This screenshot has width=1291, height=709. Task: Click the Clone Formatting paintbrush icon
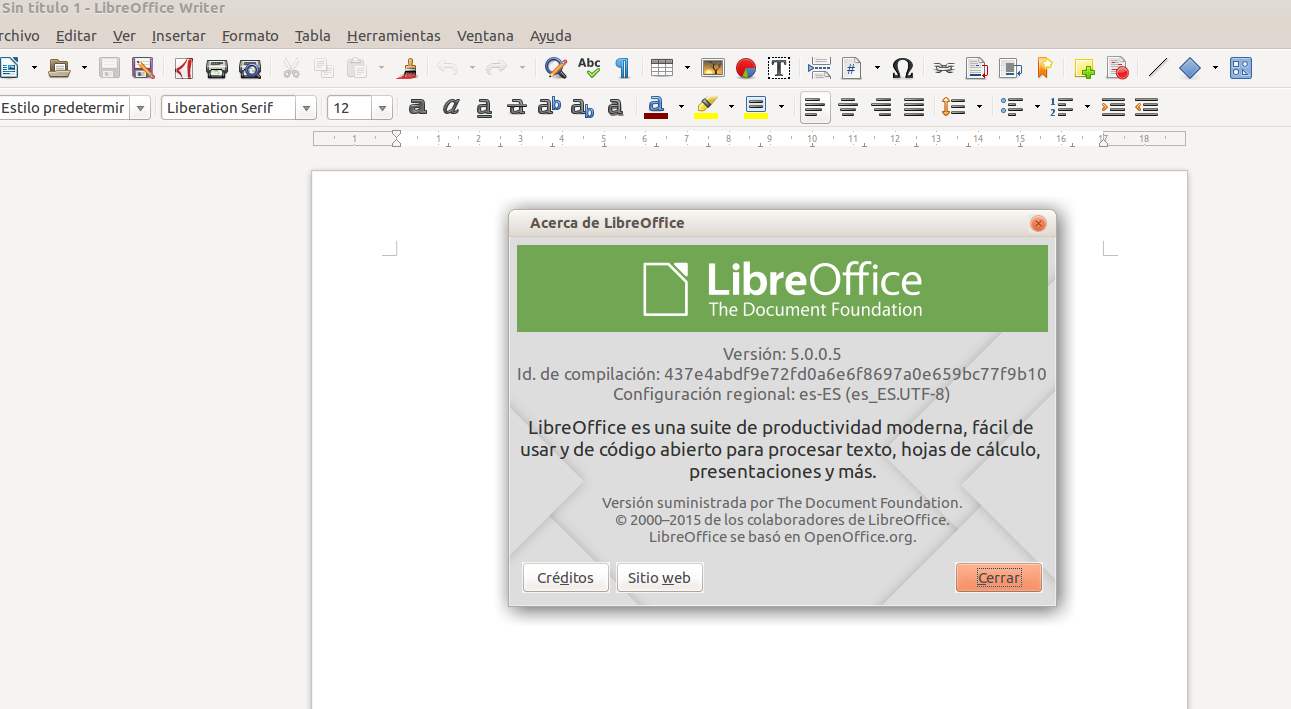click(x=407, y=68)
